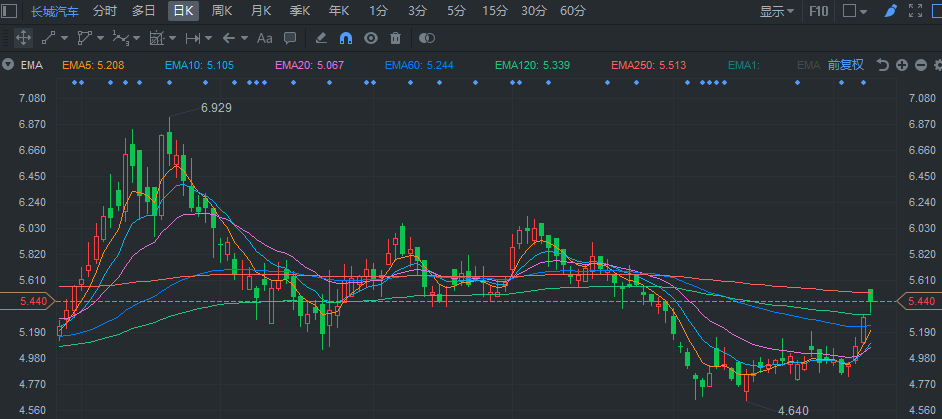Image resolution: width=942 pixels, height=419 pixels.
Task: Zoom in with the plus circle
Action: (902, 65)
